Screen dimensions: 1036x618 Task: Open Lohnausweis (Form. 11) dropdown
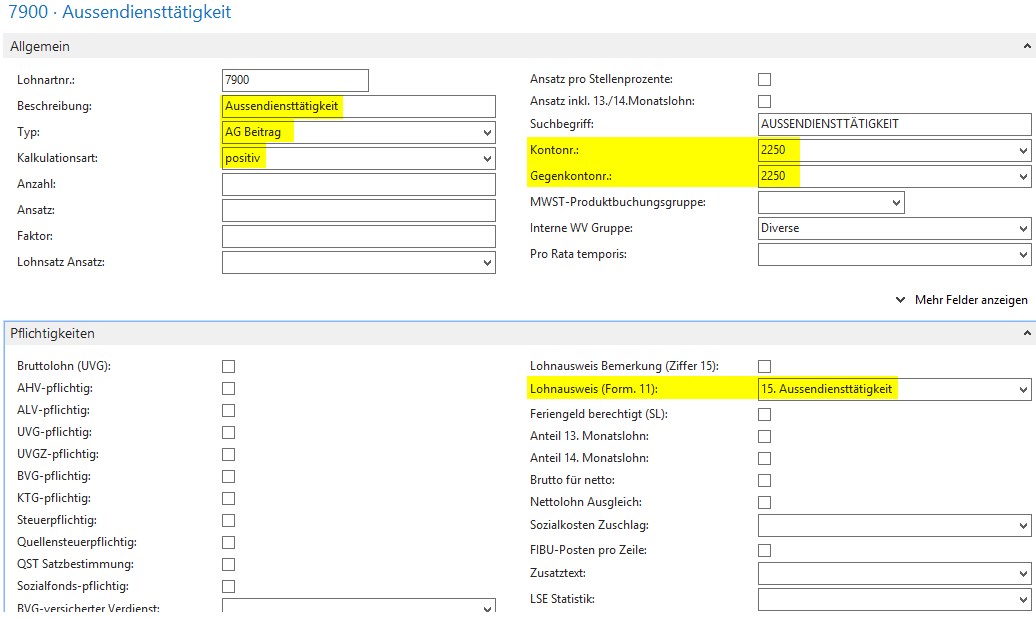pyautogui.click(x=1022, y=389)
